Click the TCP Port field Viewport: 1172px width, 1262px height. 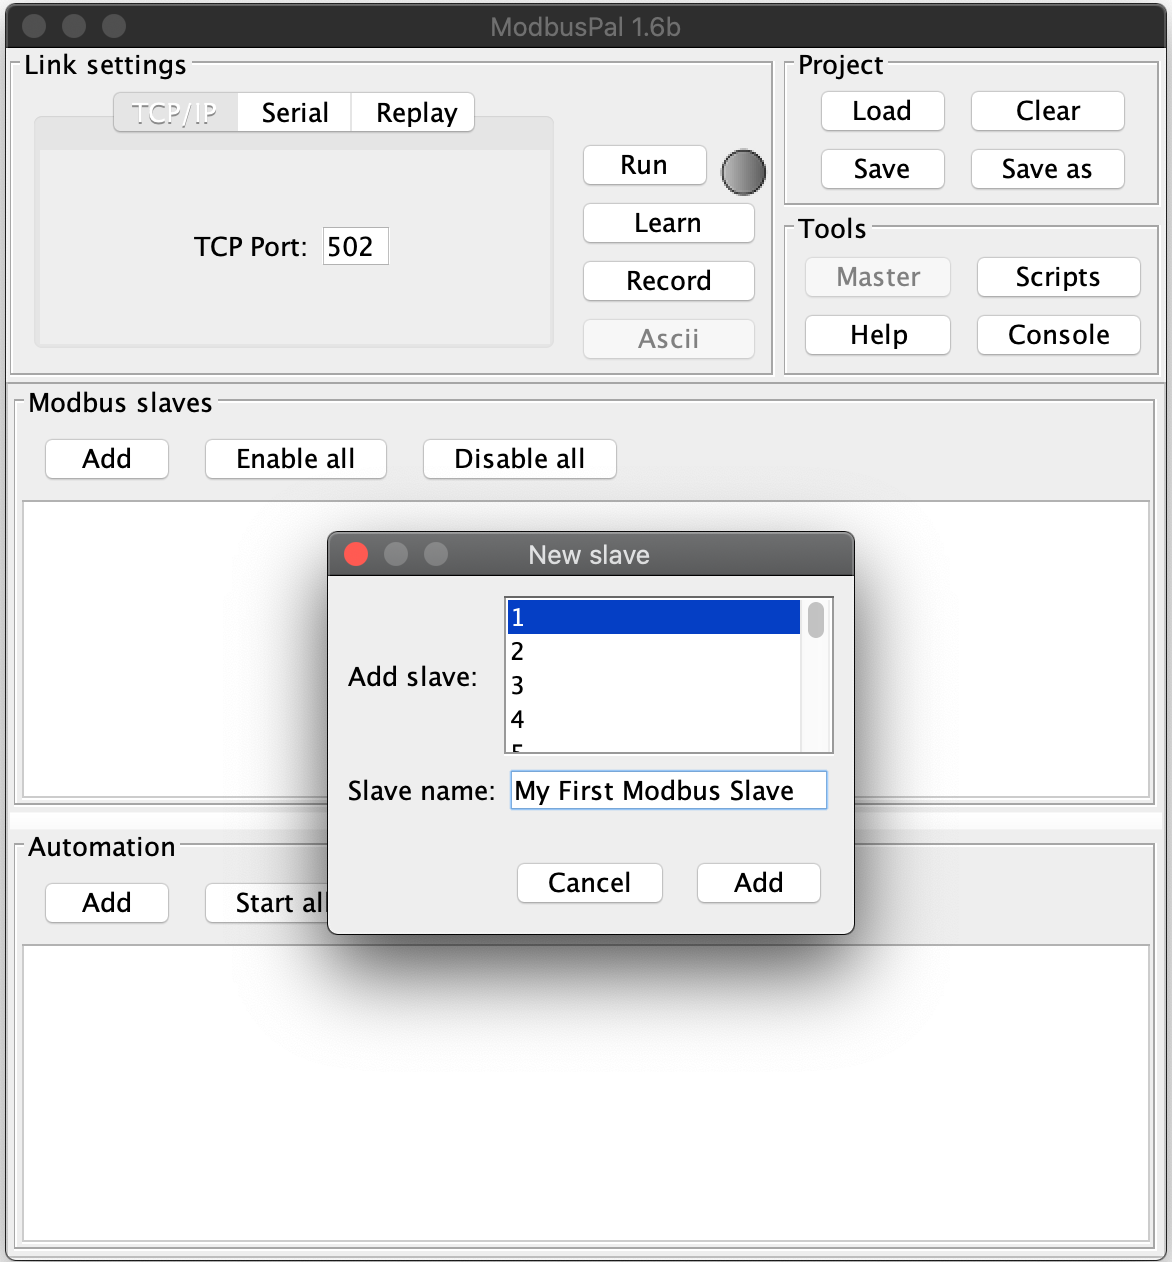355,246
